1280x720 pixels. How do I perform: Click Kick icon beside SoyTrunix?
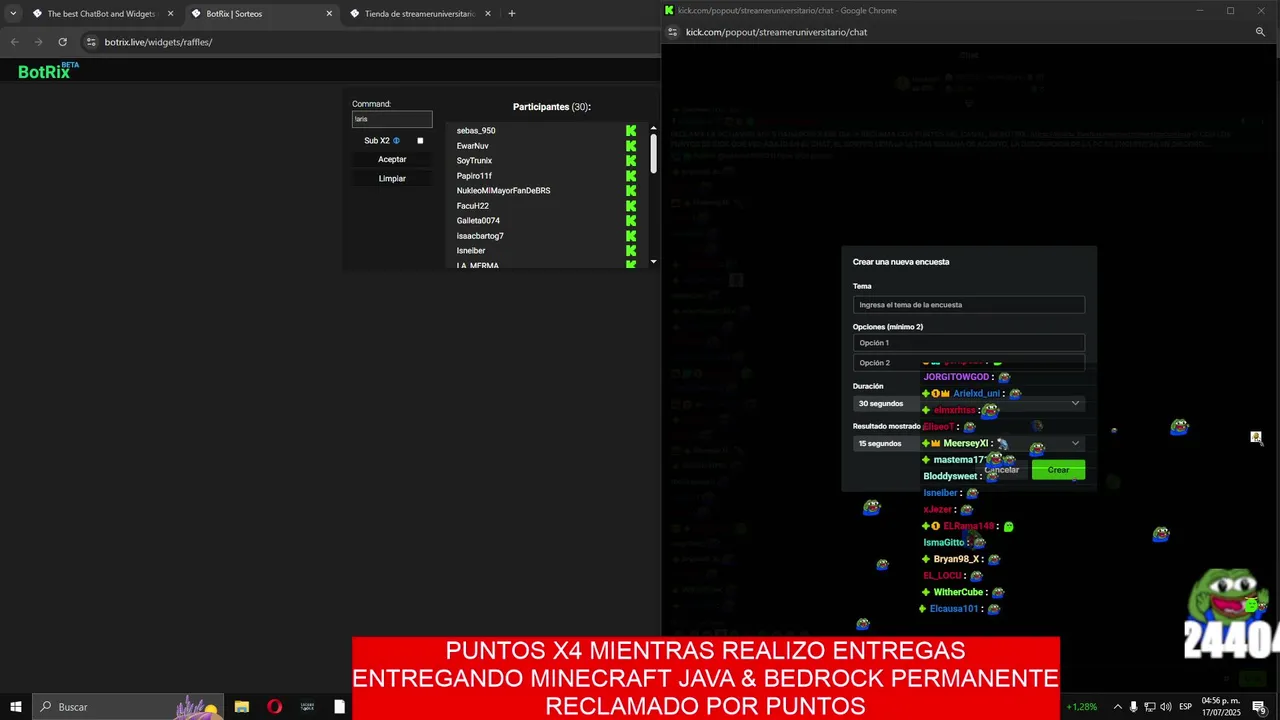point(631,161)
